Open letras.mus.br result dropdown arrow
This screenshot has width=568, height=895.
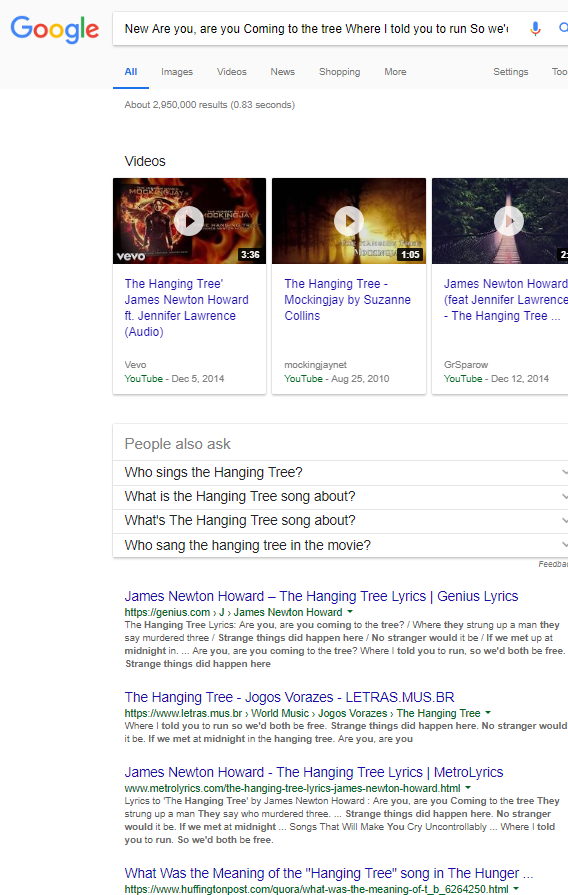488,713
